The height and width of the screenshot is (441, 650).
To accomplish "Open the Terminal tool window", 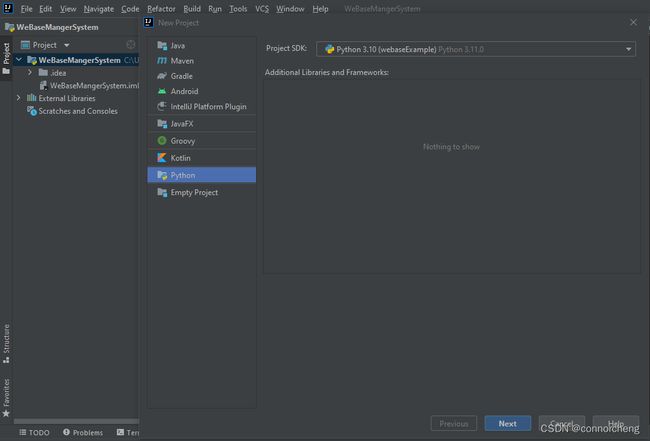I will point(127,432).
